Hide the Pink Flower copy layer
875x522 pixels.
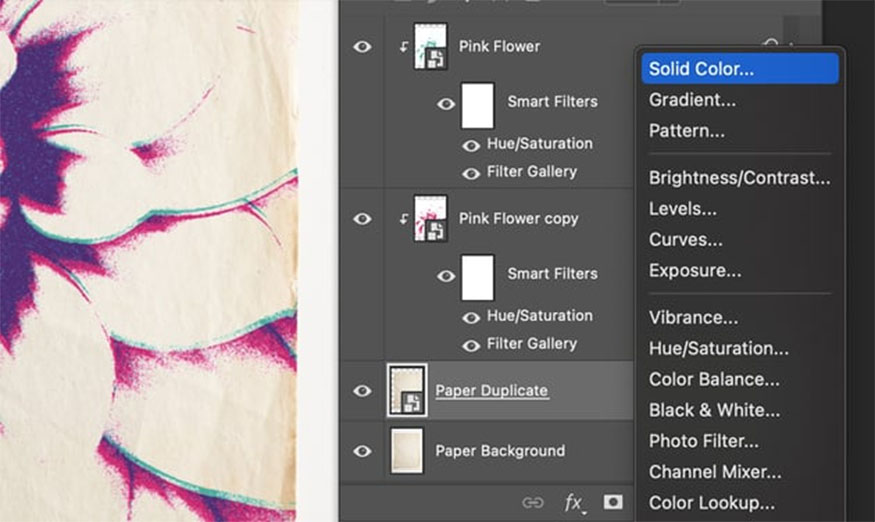point(362,219)
